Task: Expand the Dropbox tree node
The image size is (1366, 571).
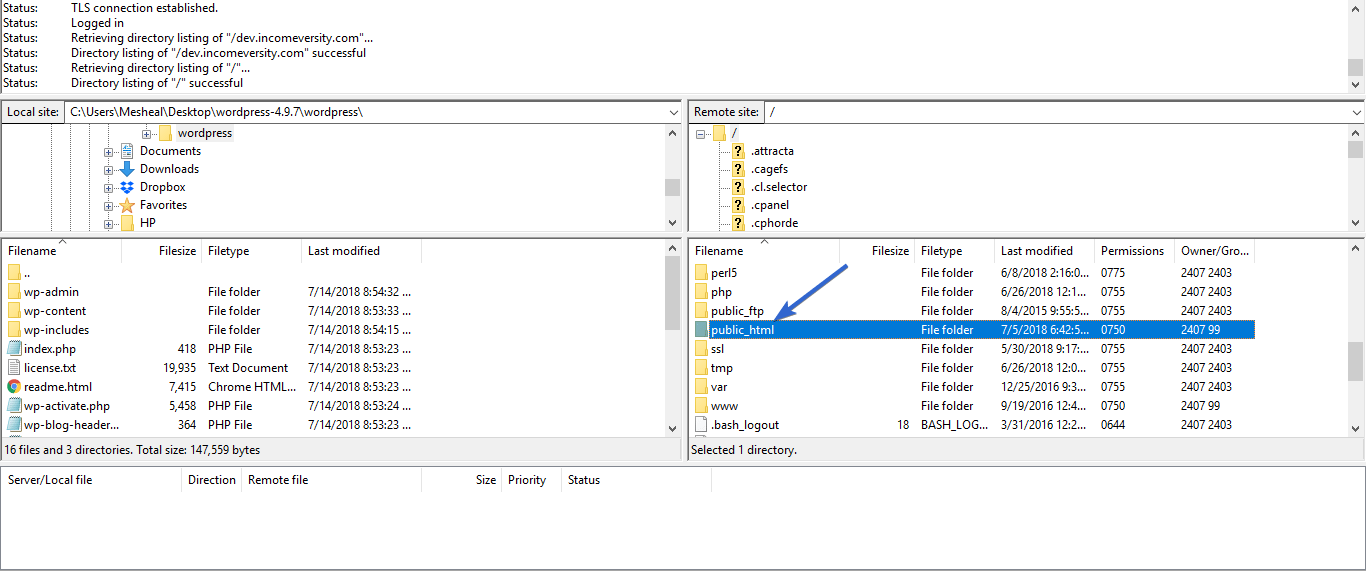Action: (x=109, y=187)
